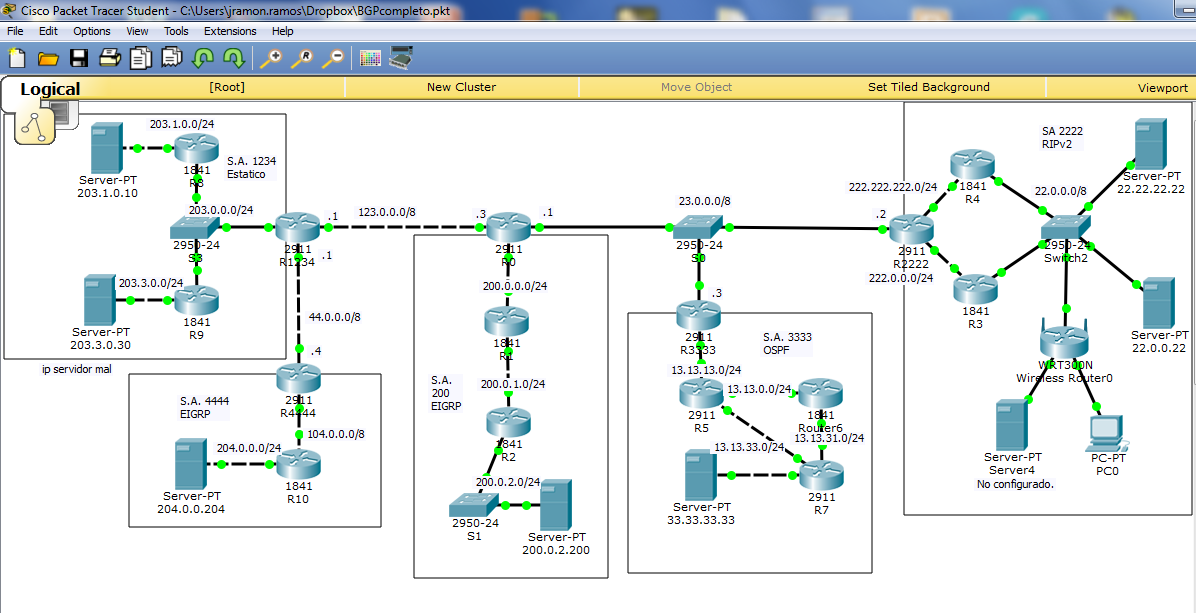Print the topology with the printer icon
The image size is (1196, 613).
110,58
